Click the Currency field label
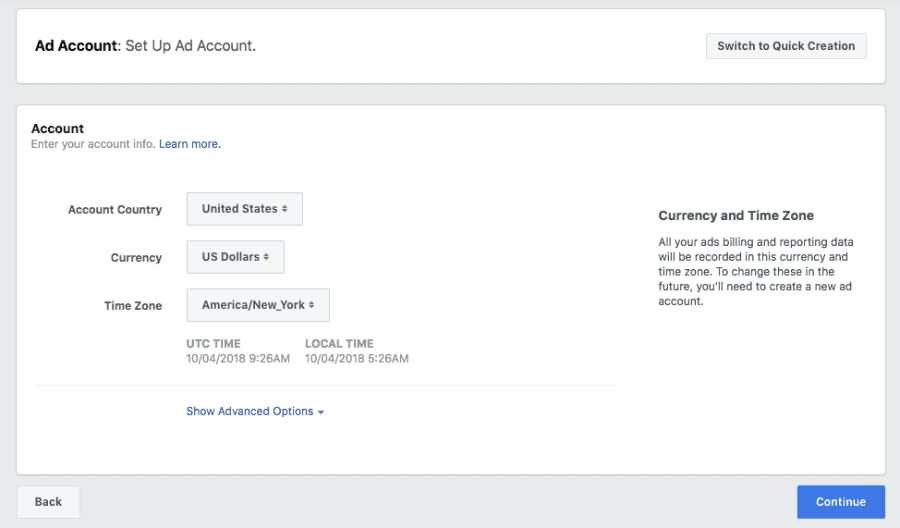The width and height of the screenshot is (900, 528). tap(136, 258)
